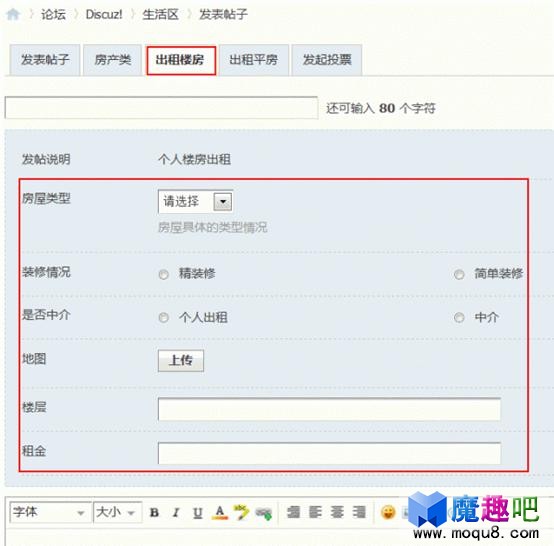Open the 生活区 breadcrumb link
The image size is (554, 546).
coord(160,14)
